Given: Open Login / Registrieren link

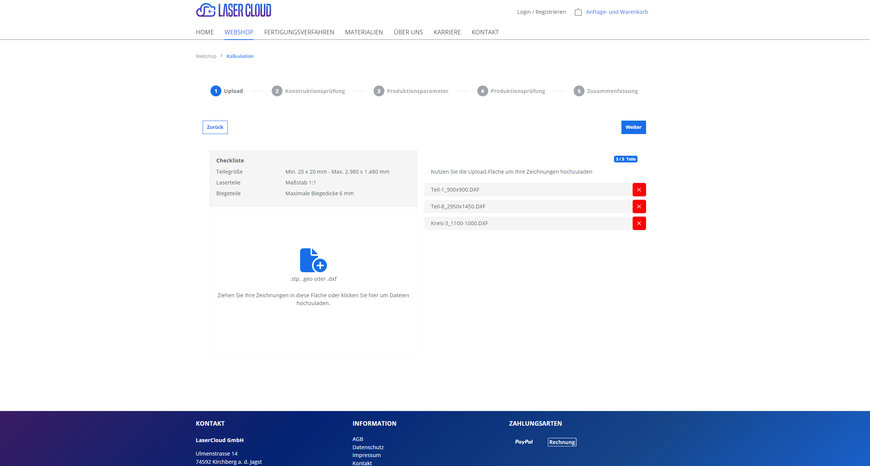Looking at the screenshot, I should pyautogui.click(x=542, y=12).
